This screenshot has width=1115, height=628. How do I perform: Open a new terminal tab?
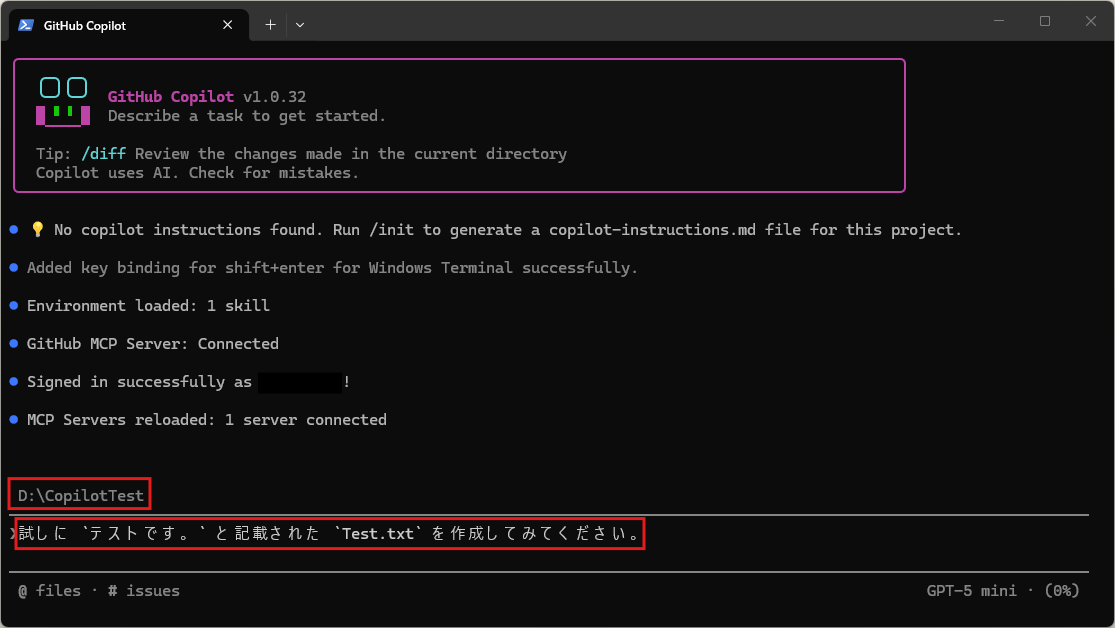(270, 25)
